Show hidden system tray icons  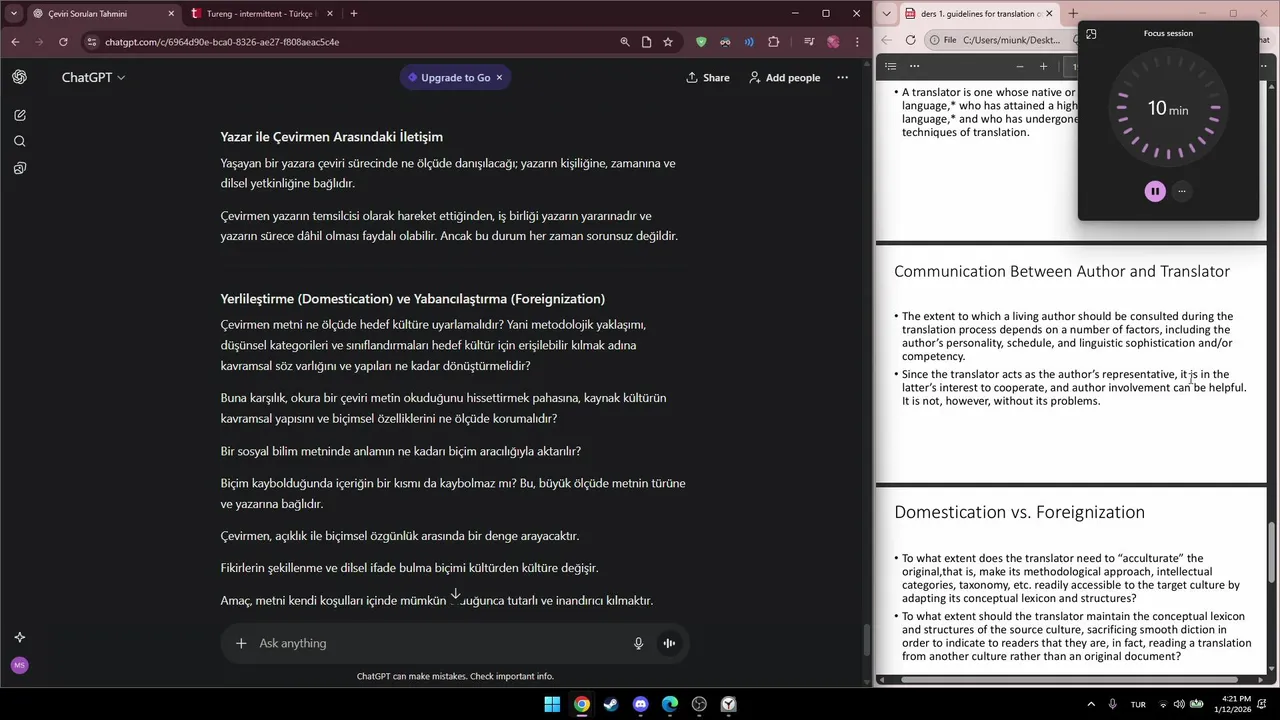1091,704
